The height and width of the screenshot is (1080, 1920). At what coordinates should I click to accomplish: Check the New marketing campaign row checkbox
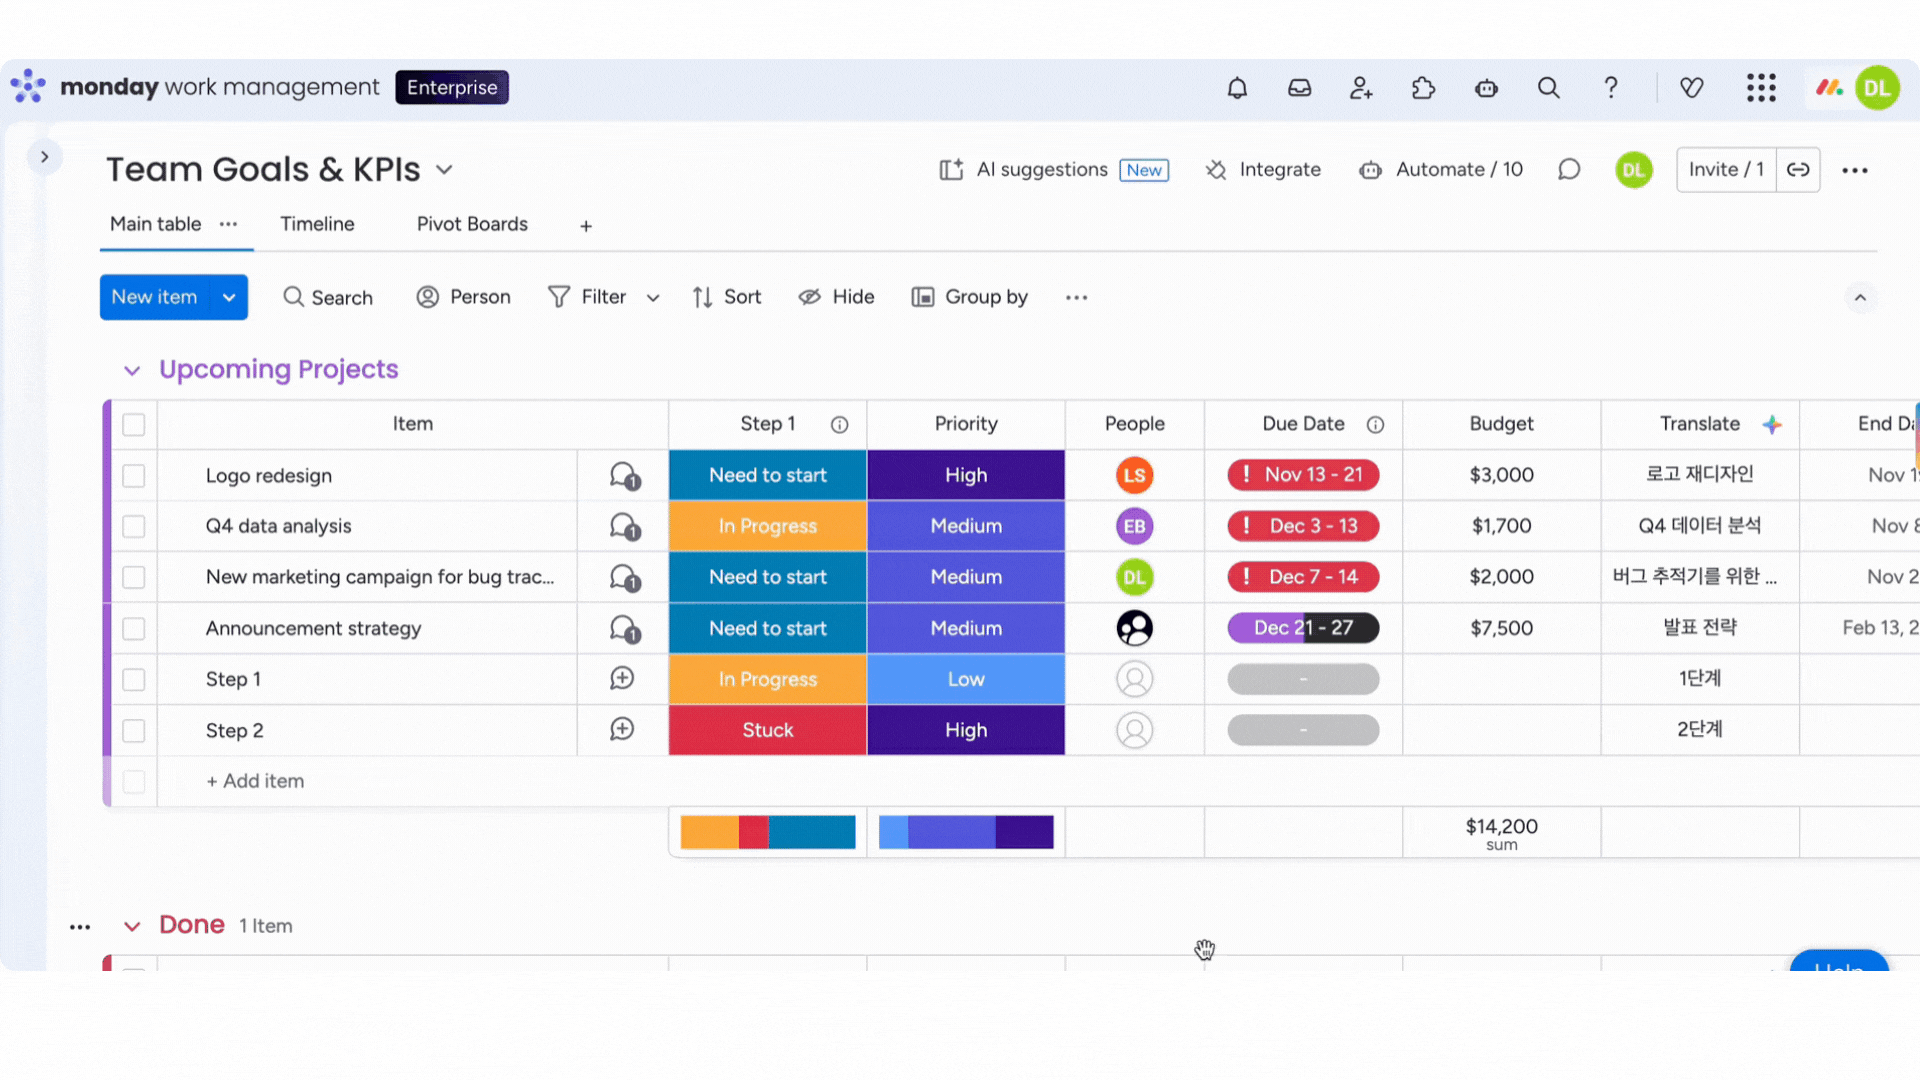pos(134,577)
